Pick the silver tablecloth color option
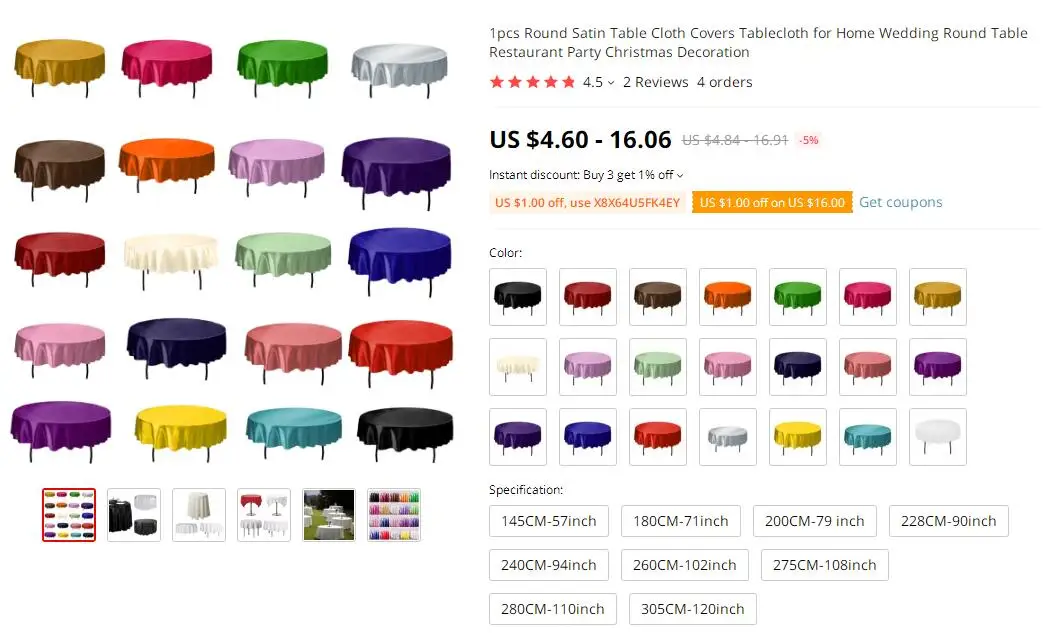Screen dimensions: 1056x633 point(727,437)
